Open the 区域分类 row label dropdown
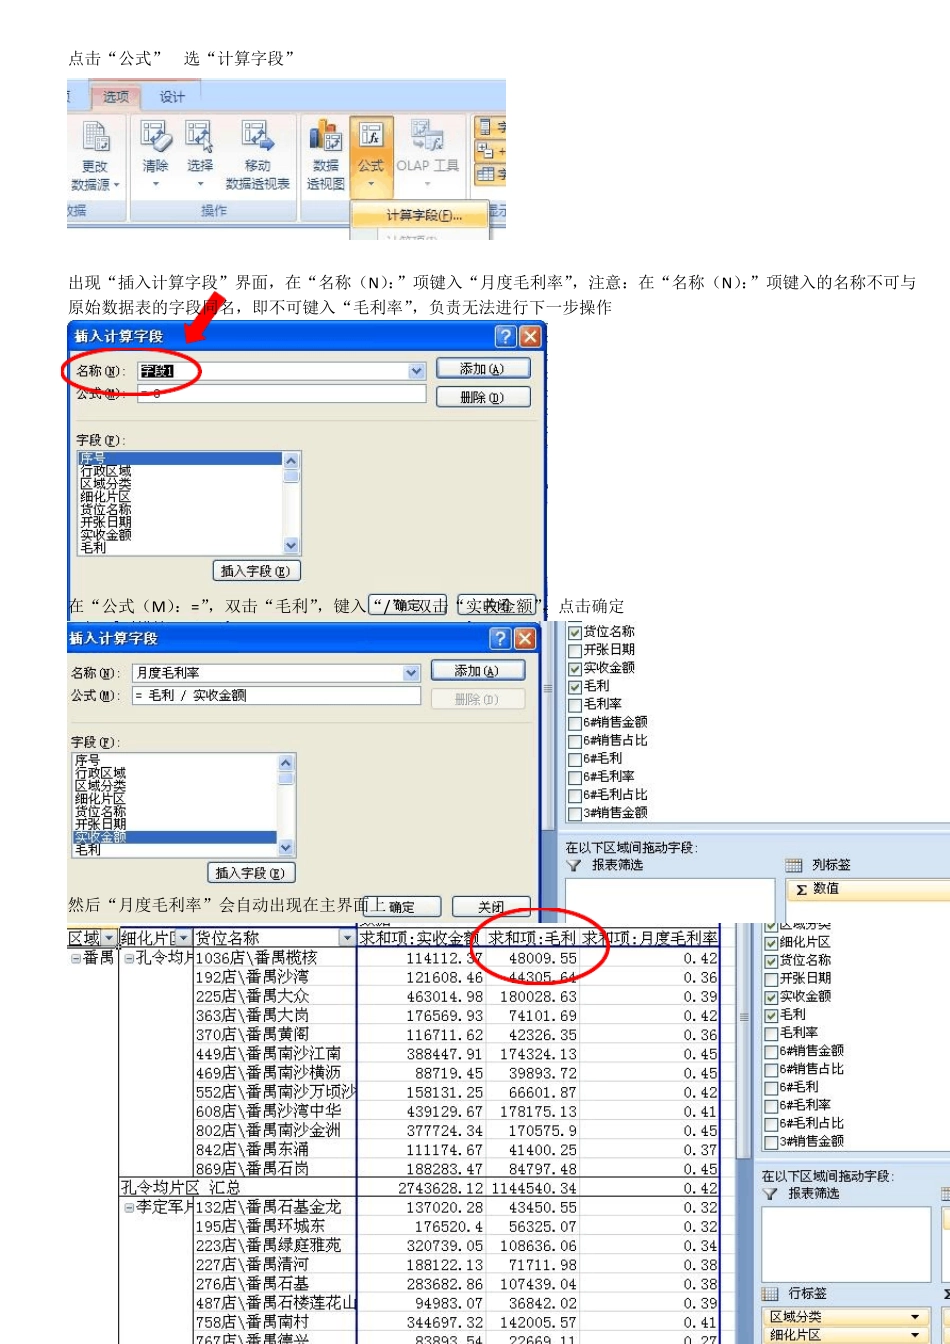This screenshot has width=950, height=1344. [x=915, y=1317]
